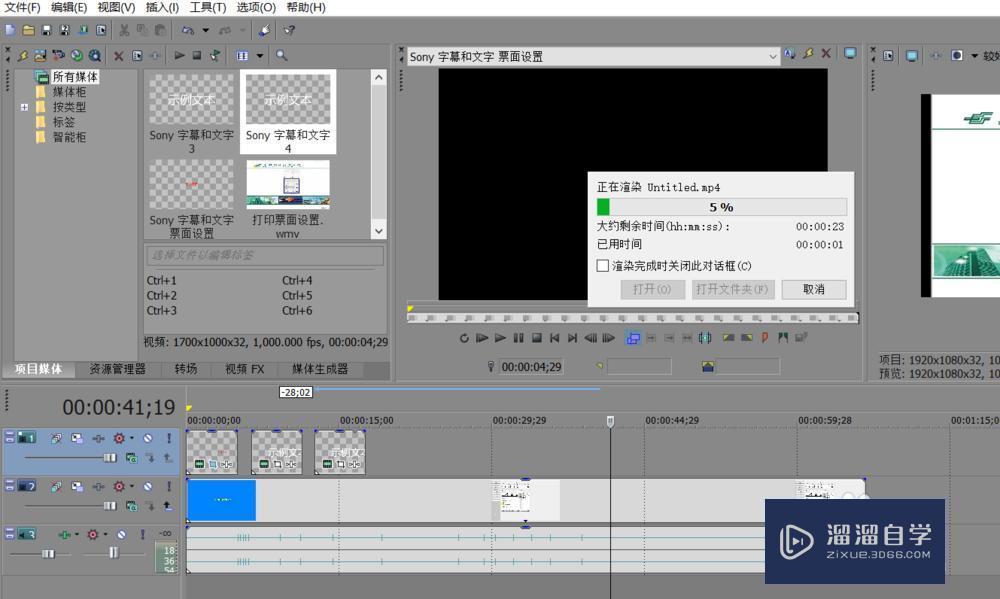Open the 插入(I) menu
The width and height of the screenshot is (1000, 599).
pos(162,8)
